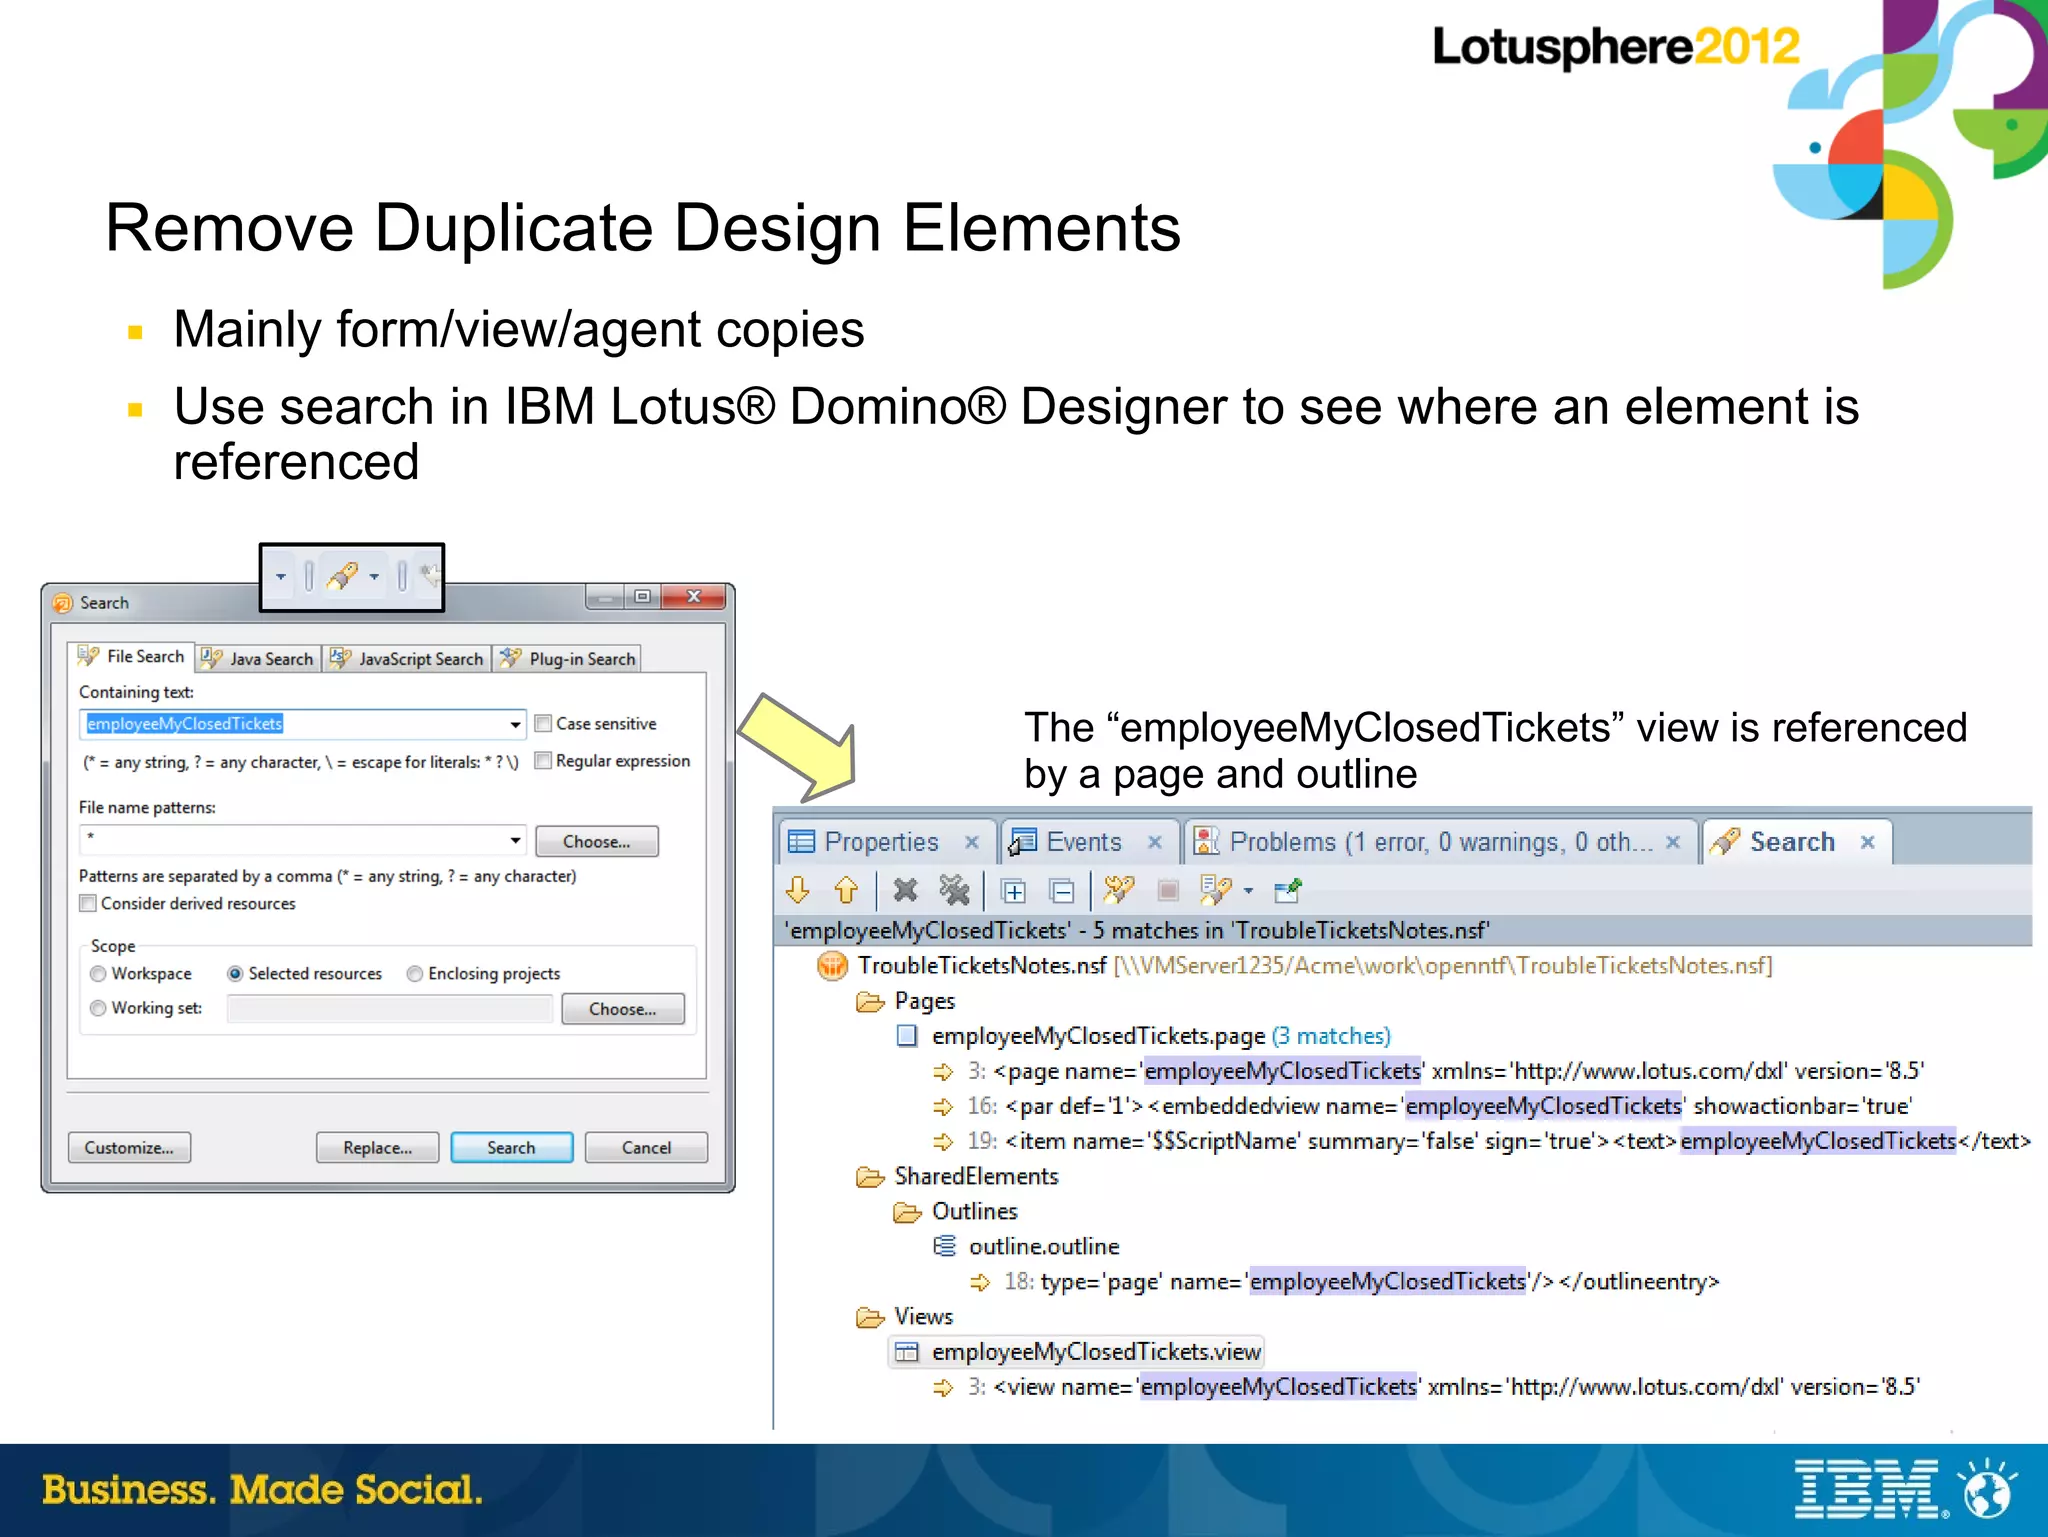This screenshot has height=1537, width=2048.
Task: Click Choose button for file name patterns
Action: point(597,842)
